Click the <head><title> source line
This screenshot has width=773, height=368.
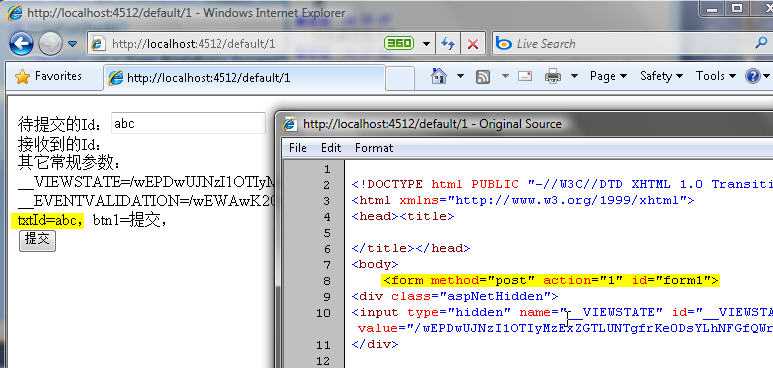[403, 216]
